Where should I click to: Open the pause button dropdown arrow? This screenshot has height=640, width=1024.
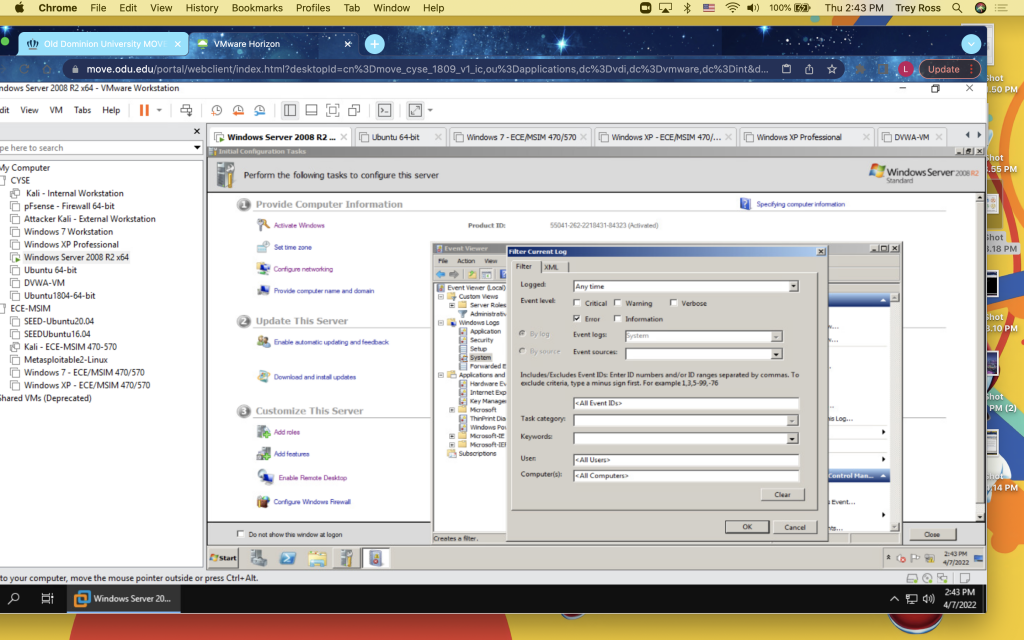click(x=159, y=110)
